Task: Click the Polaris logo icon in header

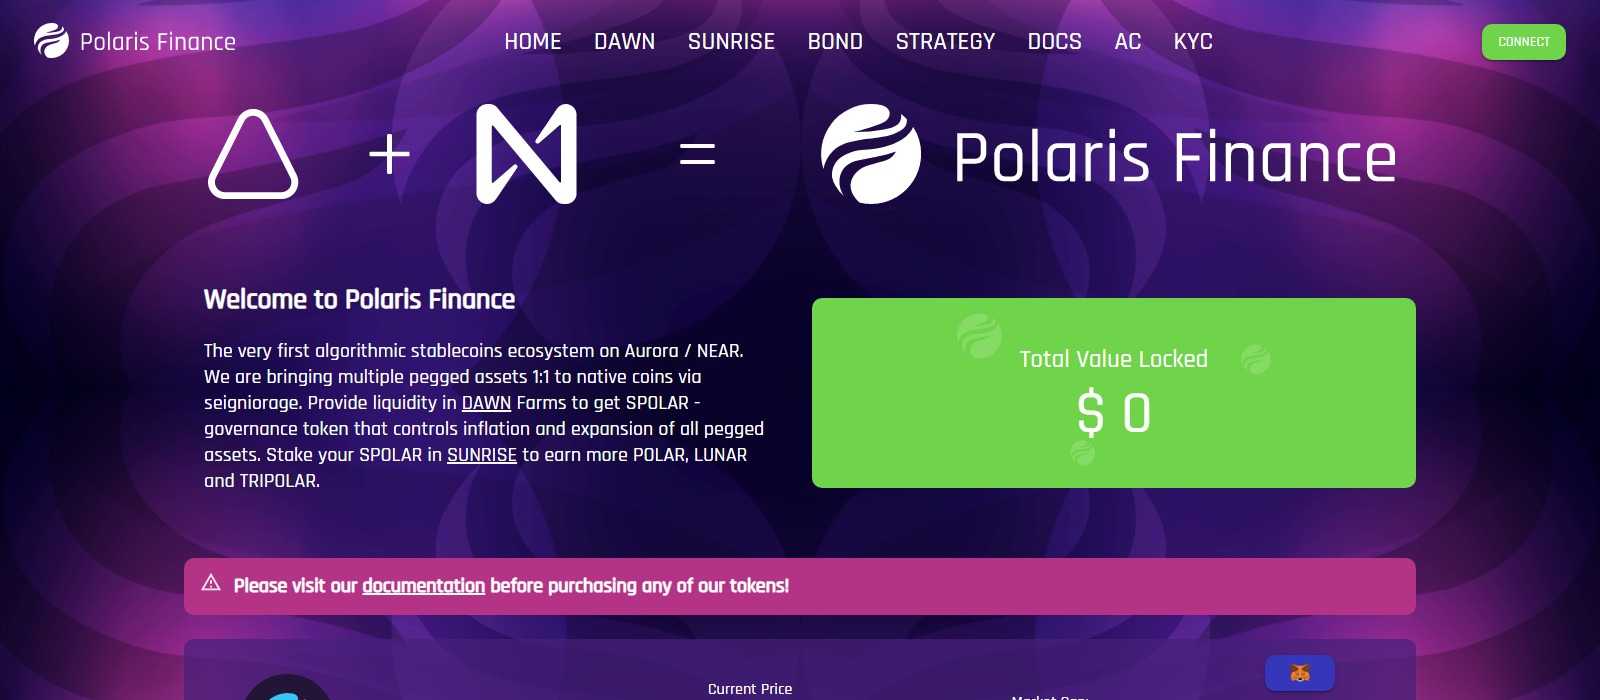Action: (51, 41)
